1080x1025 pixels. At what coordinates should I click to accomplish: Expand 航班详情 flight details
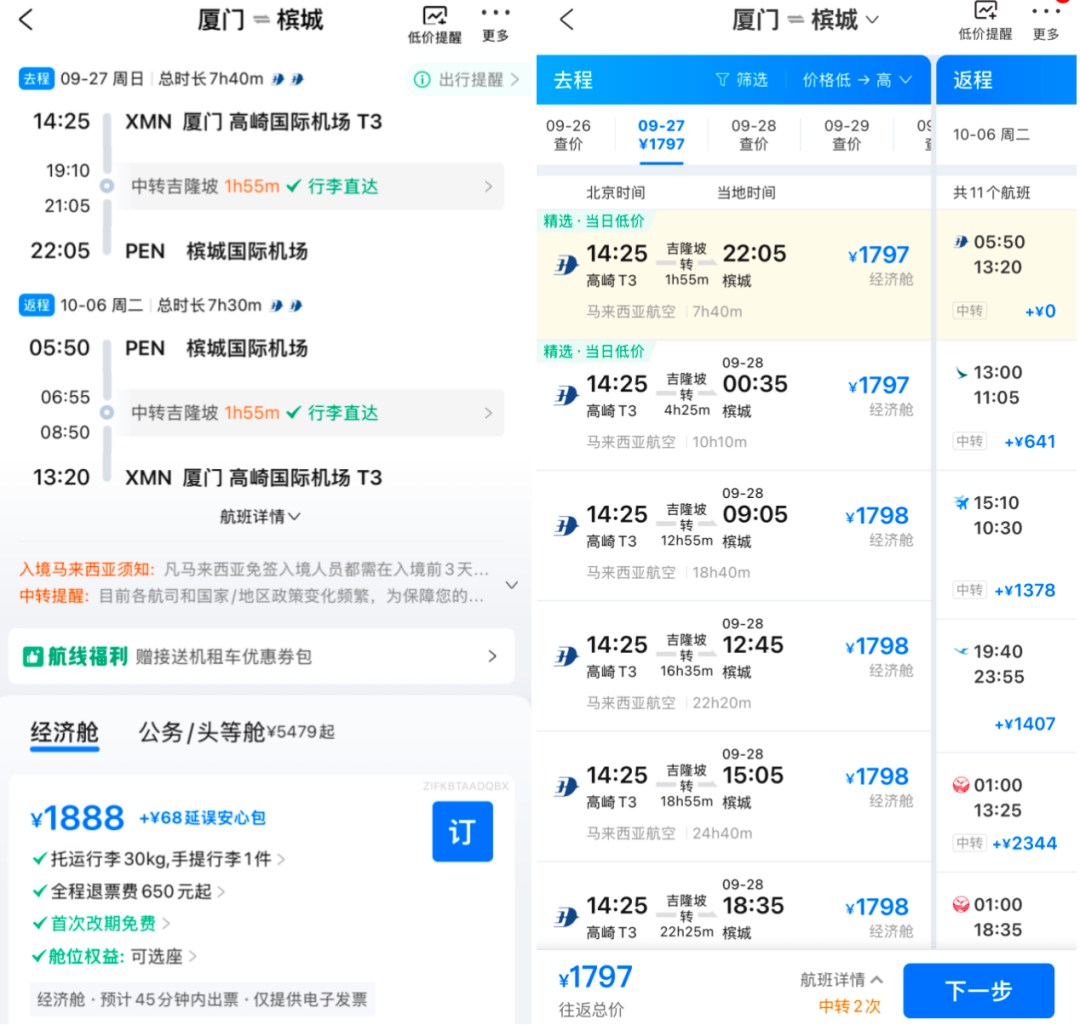(x=260, y=516)
